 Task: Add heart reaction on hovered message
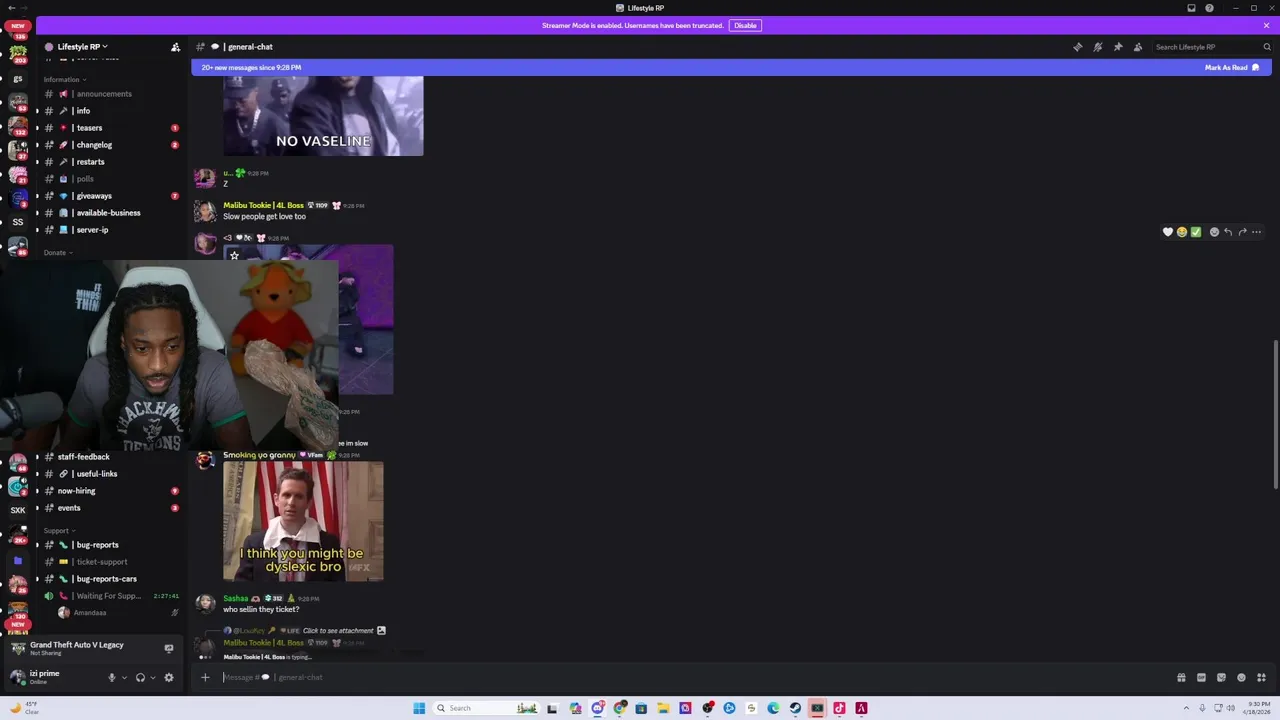click(x=1167, y=232)
